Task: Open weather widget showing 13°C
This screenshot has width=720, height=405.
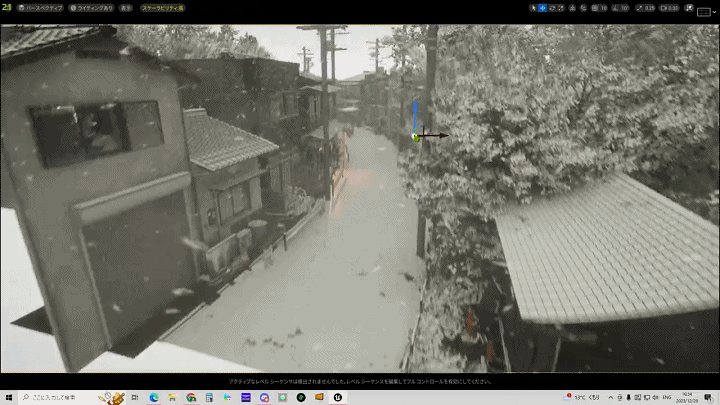Action: [581, 397]
